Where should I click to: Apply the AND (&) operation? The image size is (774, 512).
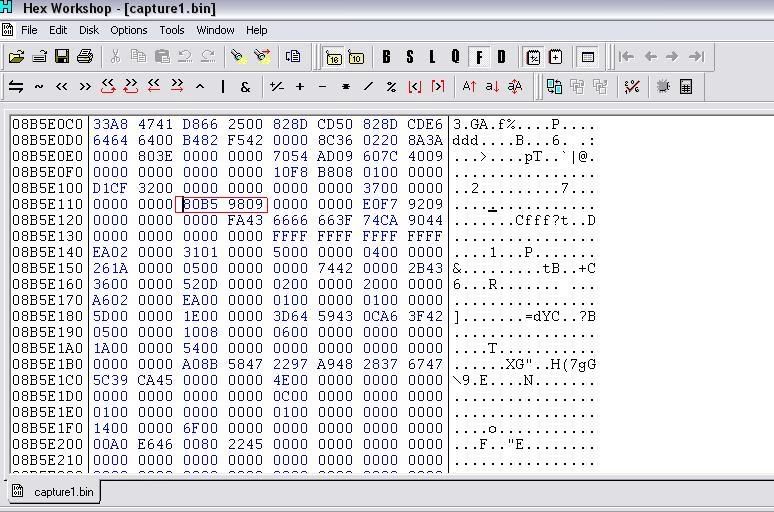[x=245, y=87]
